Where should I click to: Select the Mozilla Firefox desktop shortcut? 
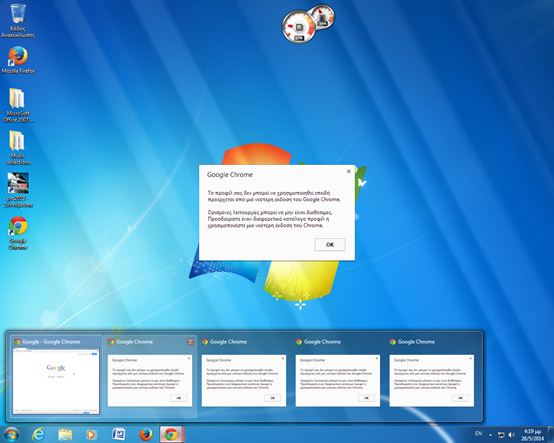[x=18, y=60]
